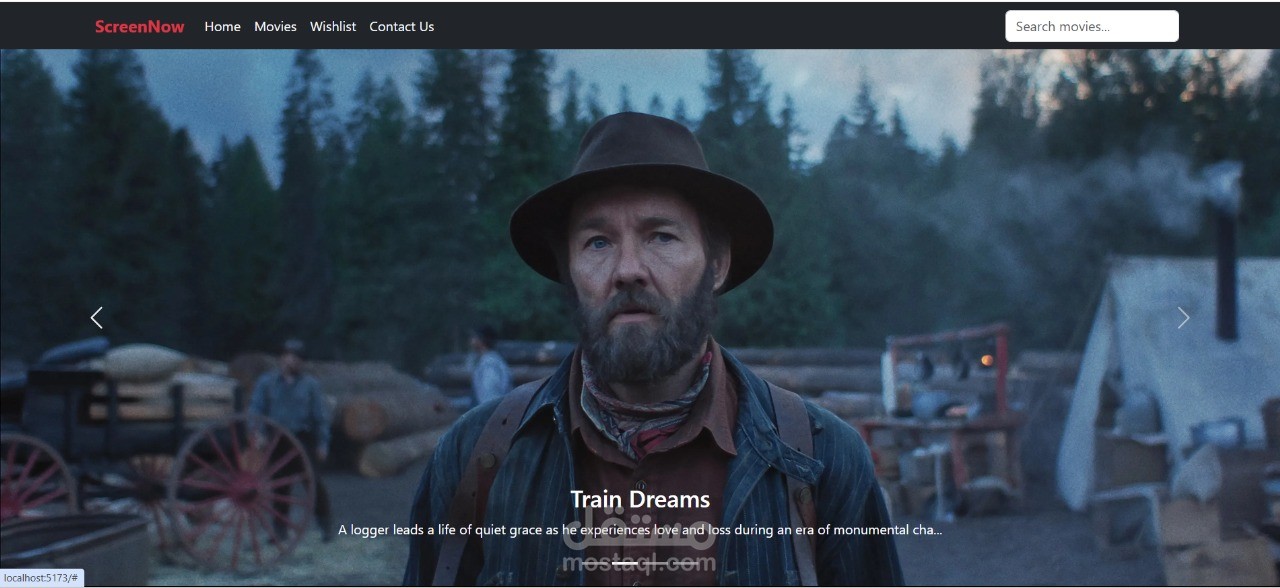Go to the Movies page

pyautogui.click(x=275, y=27)
